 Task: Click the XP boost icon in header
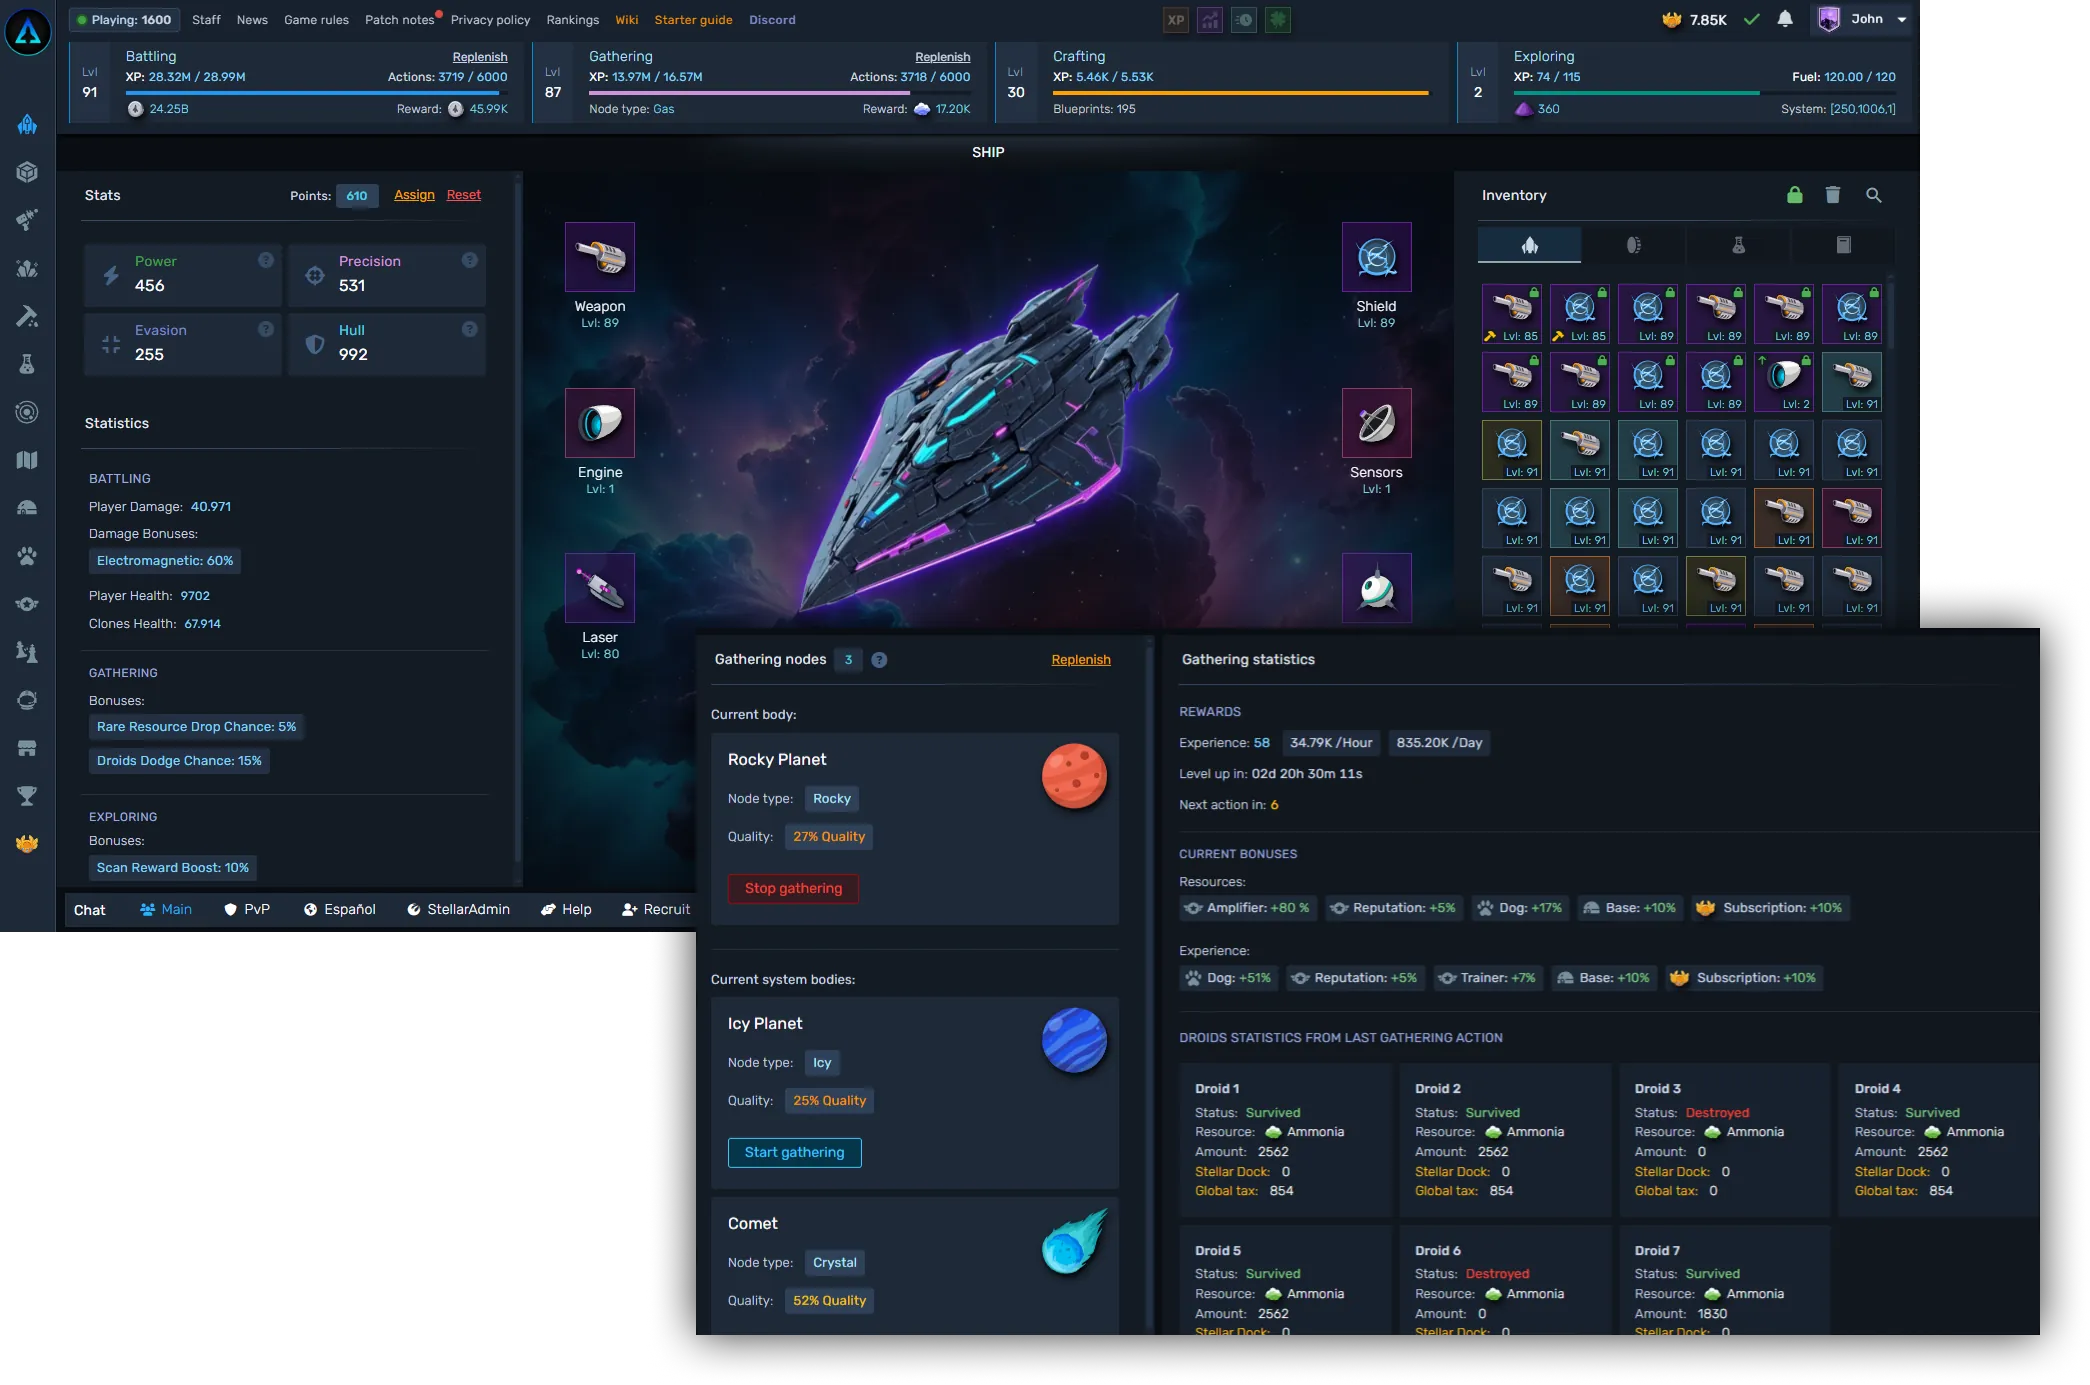(1176, 20)
